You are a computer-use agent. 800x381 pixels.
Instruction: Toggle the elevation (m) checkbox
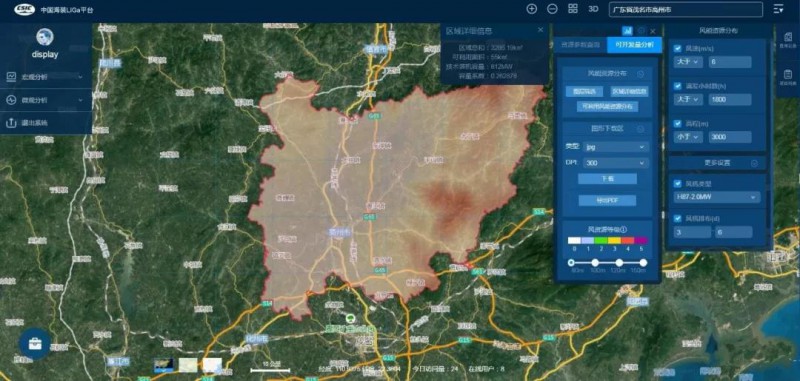[x=678, y=123]
